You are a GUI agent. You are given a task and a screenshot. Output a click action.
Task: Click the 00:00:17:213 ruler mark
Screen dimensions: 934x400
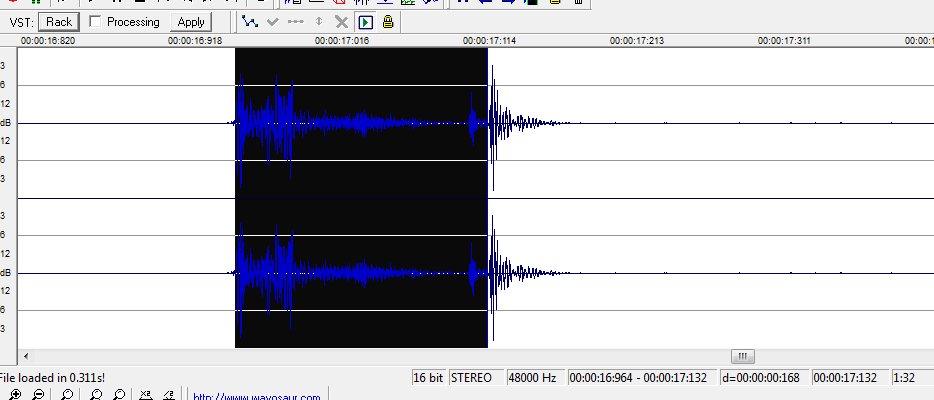tap(637, 40)
